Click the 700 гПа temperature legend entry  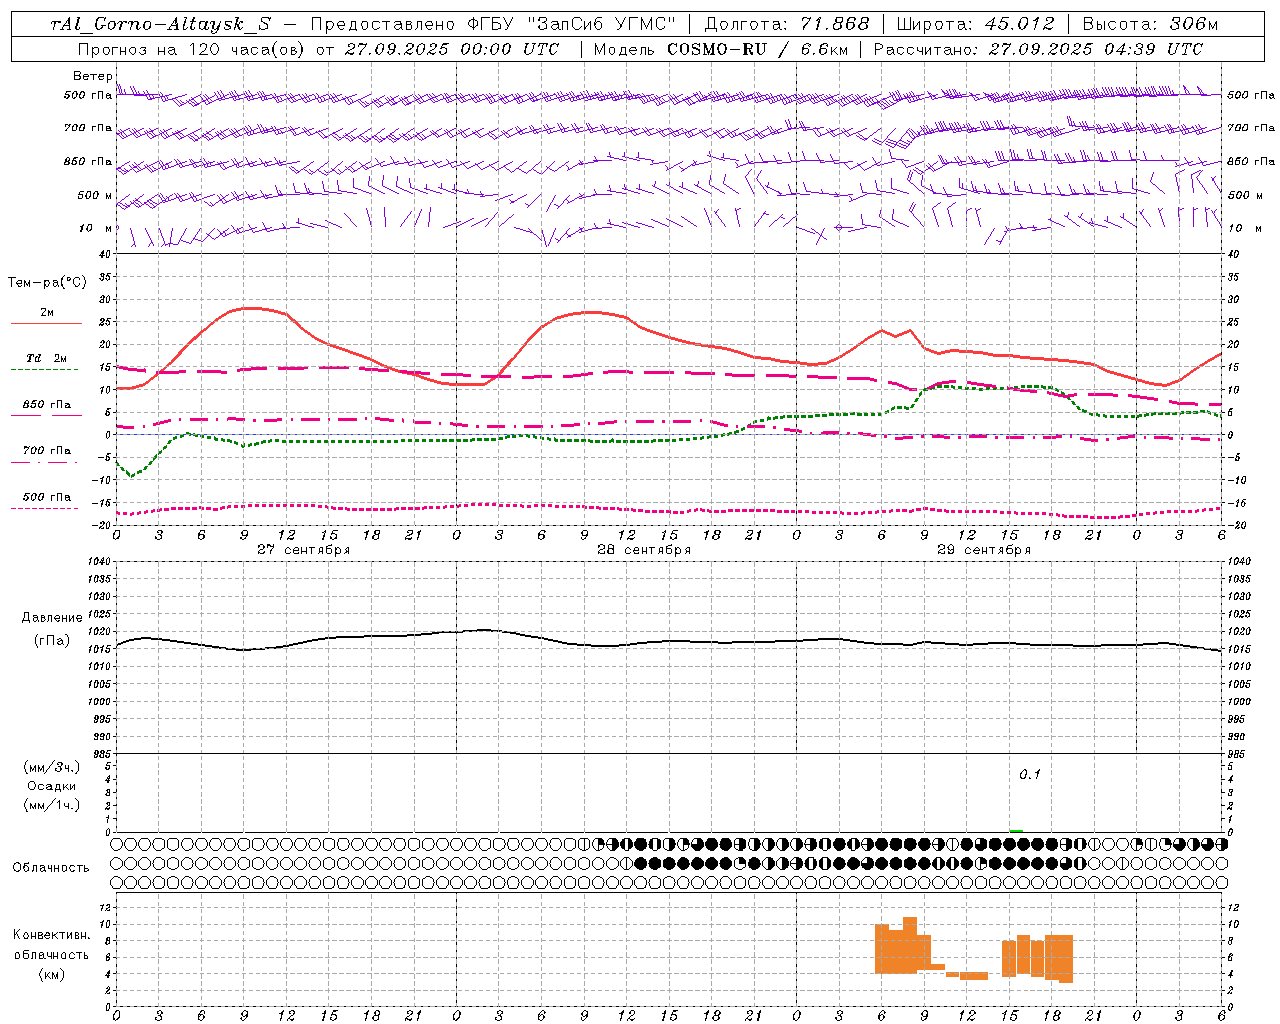(47, 451)
